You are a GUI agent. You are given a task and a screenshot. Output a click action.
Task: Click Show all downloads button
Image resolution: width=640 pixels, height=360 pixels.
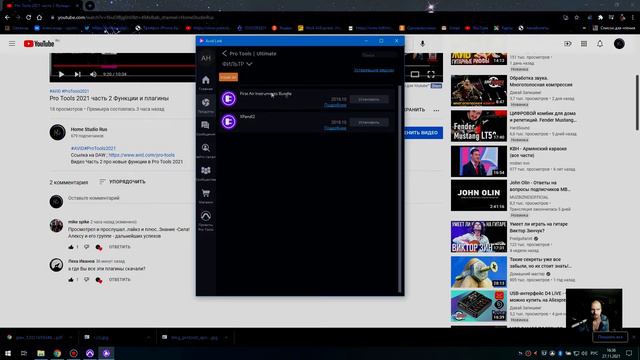coord(610,337)
